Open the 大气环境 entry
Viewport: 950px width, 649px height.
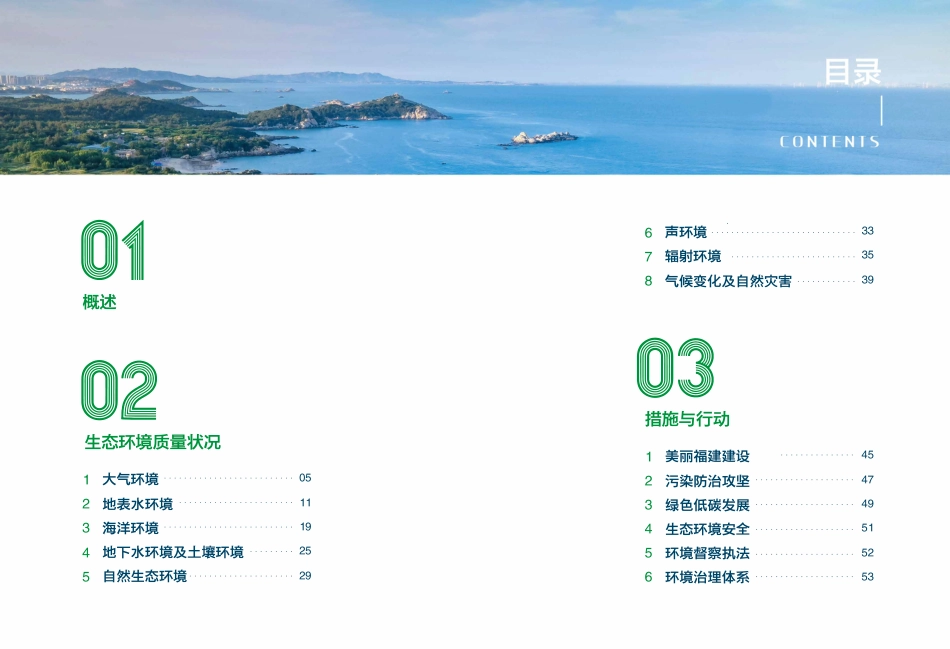pyautogui.click(x=130, y=479)
